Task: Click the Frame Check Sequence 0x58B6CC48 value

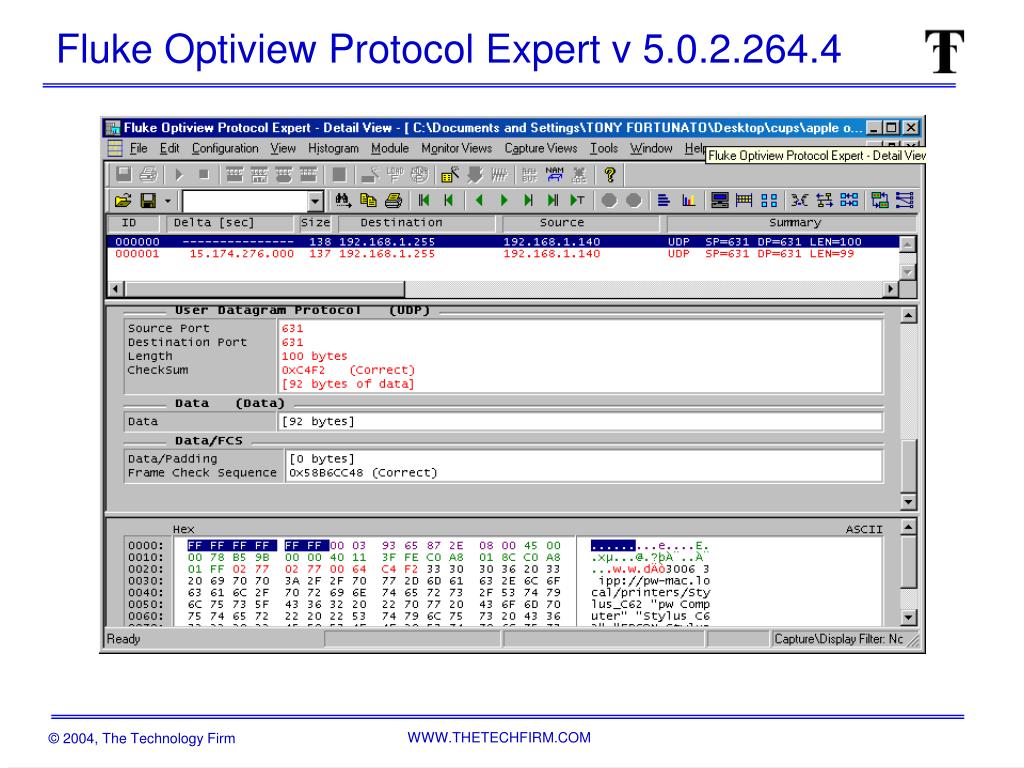Action: point(363,473)
